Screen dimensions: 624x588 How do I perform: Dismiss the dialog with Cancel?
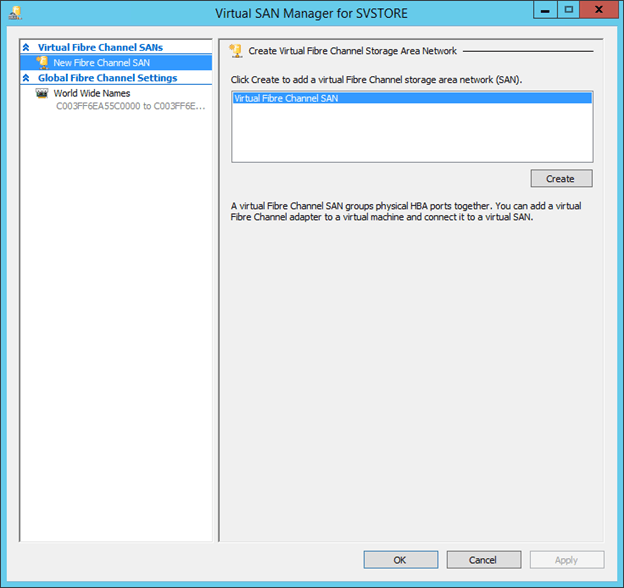tap(483, 560)
